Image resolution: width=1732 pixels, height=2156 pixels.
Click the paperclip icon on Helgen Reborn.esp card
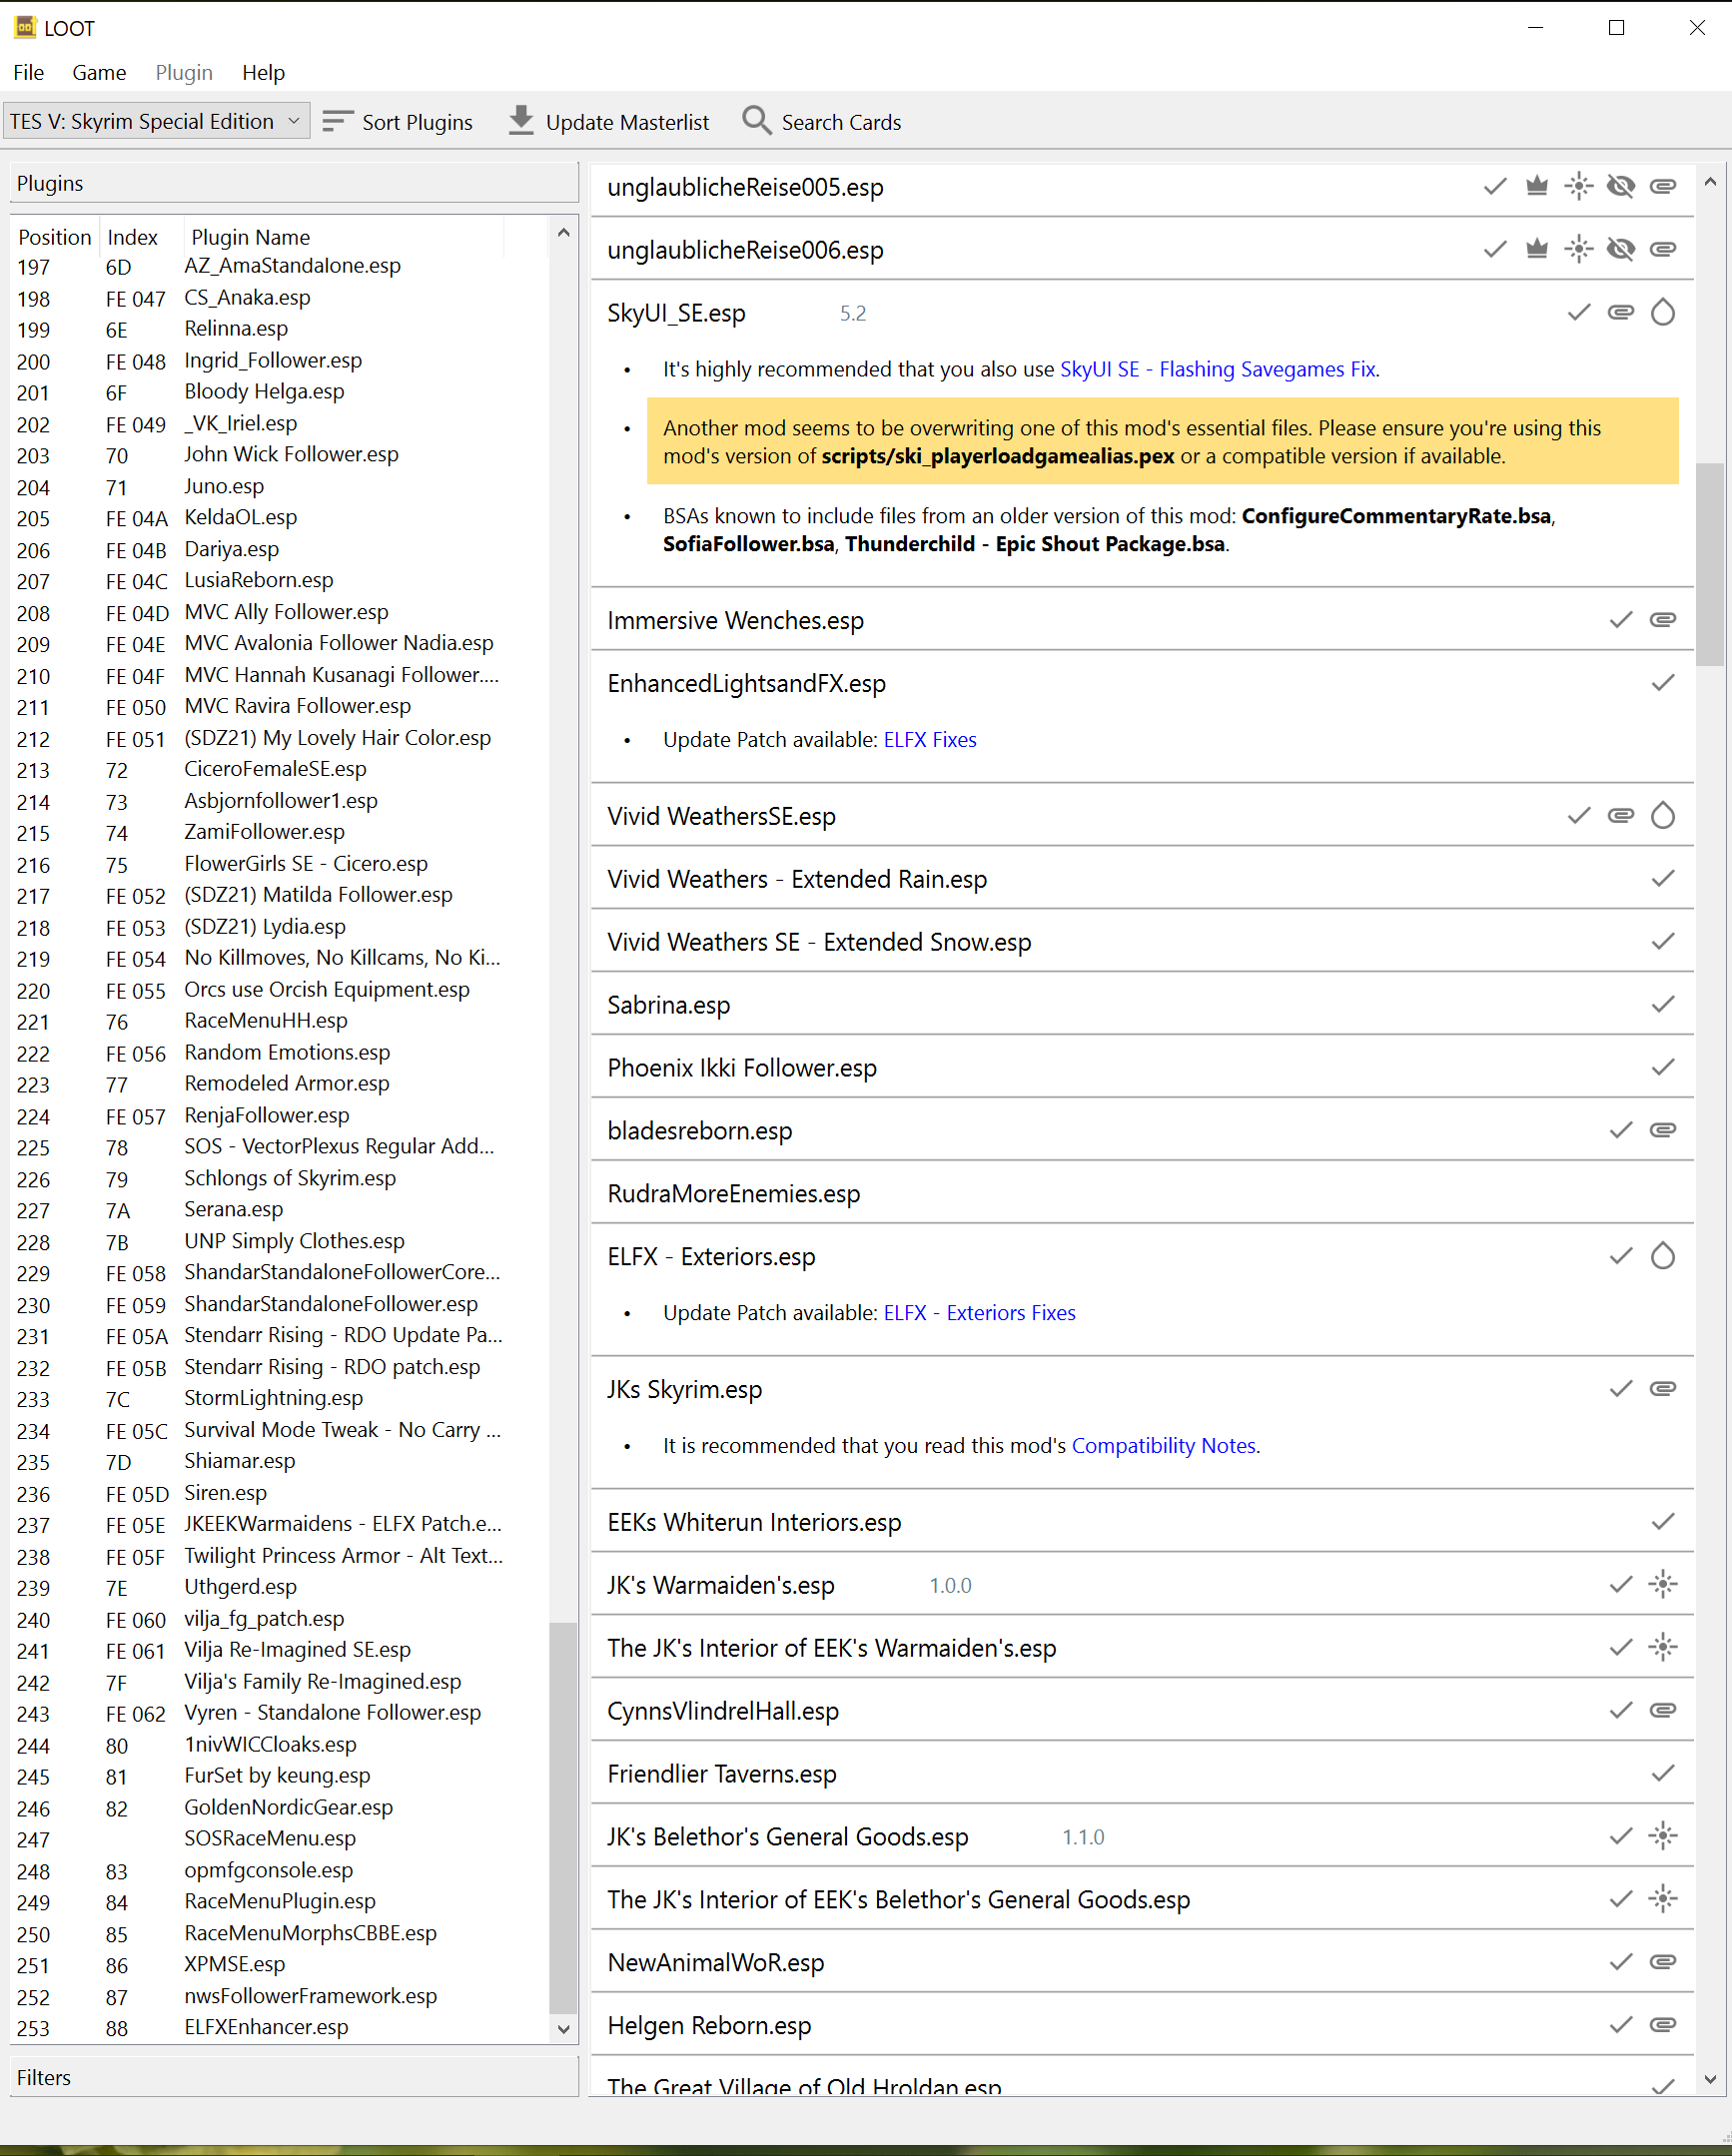click(x=1663, y=2026)
